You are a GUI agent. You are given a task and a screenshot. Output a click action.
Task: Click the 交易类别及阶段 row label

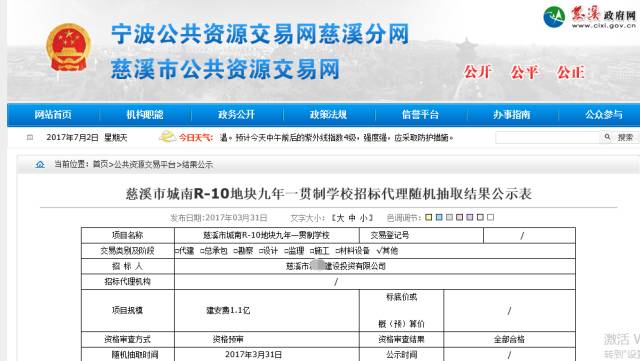(x=128, y=251)
